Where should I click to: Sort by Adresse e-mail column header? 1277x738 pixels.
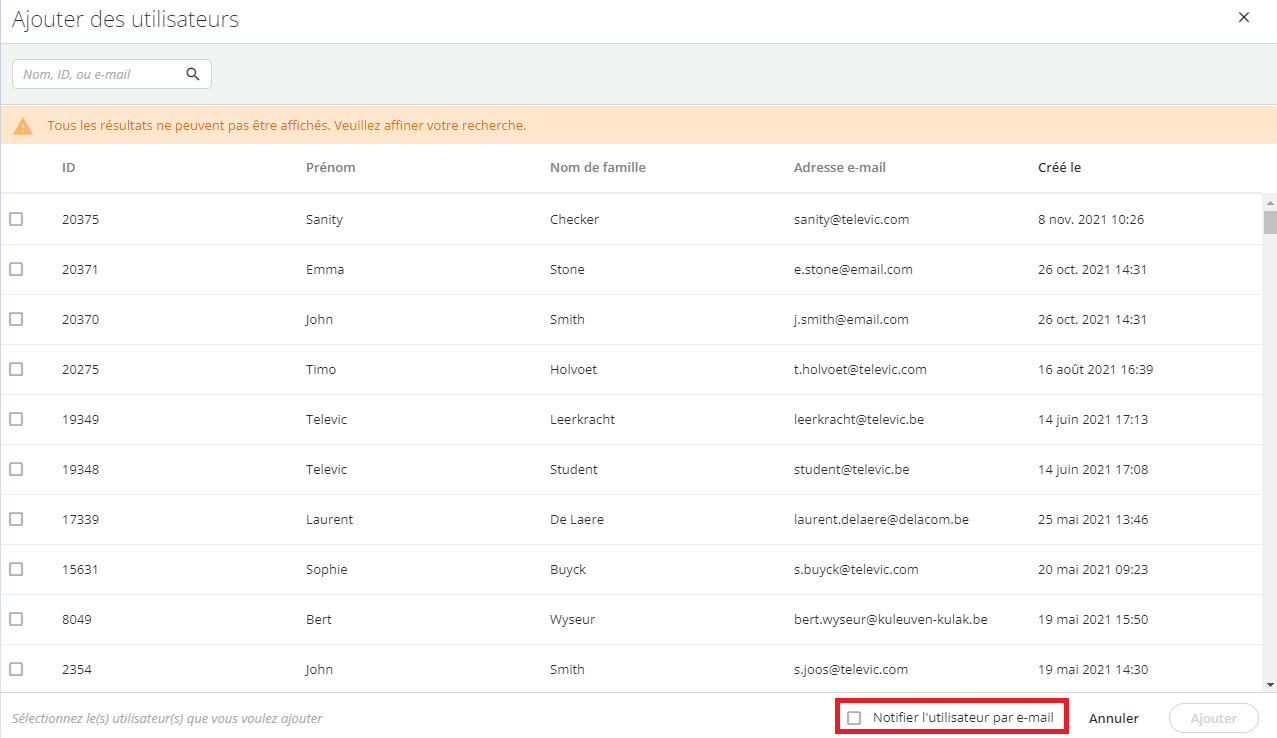(840, 167)
